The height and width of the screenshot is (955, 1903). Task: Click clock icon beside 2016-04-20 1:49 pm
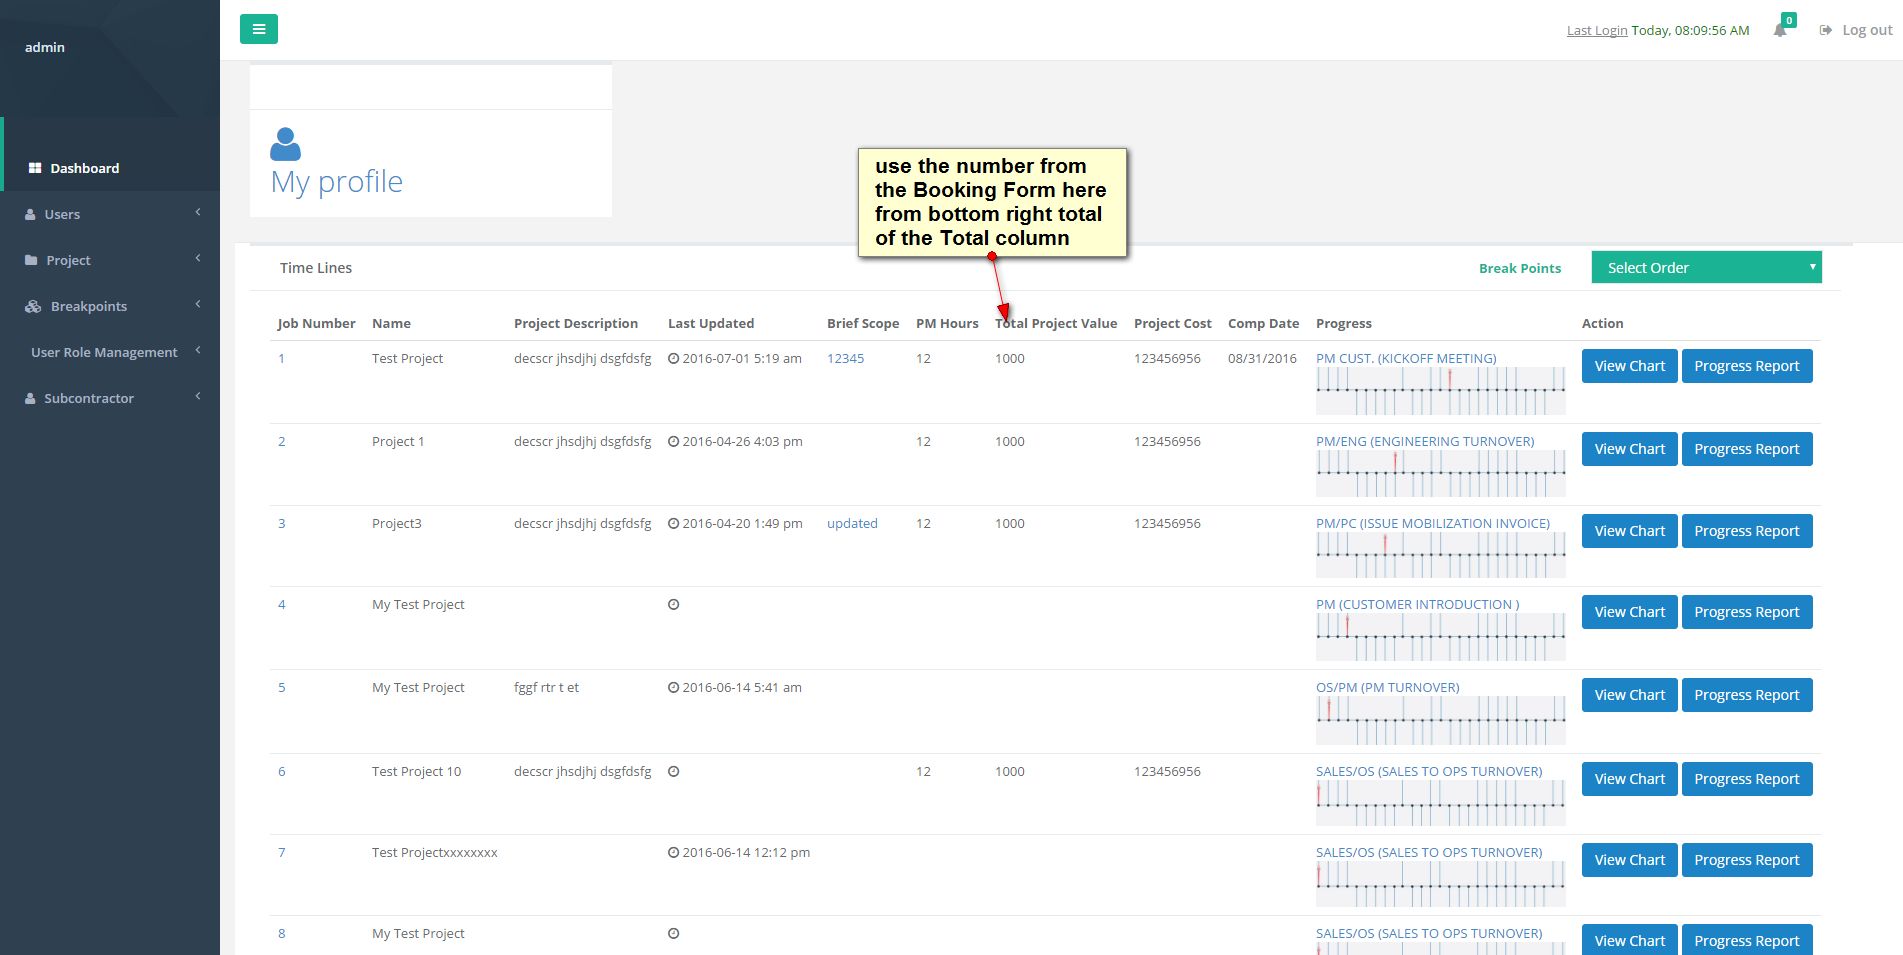tap(674, 523)
